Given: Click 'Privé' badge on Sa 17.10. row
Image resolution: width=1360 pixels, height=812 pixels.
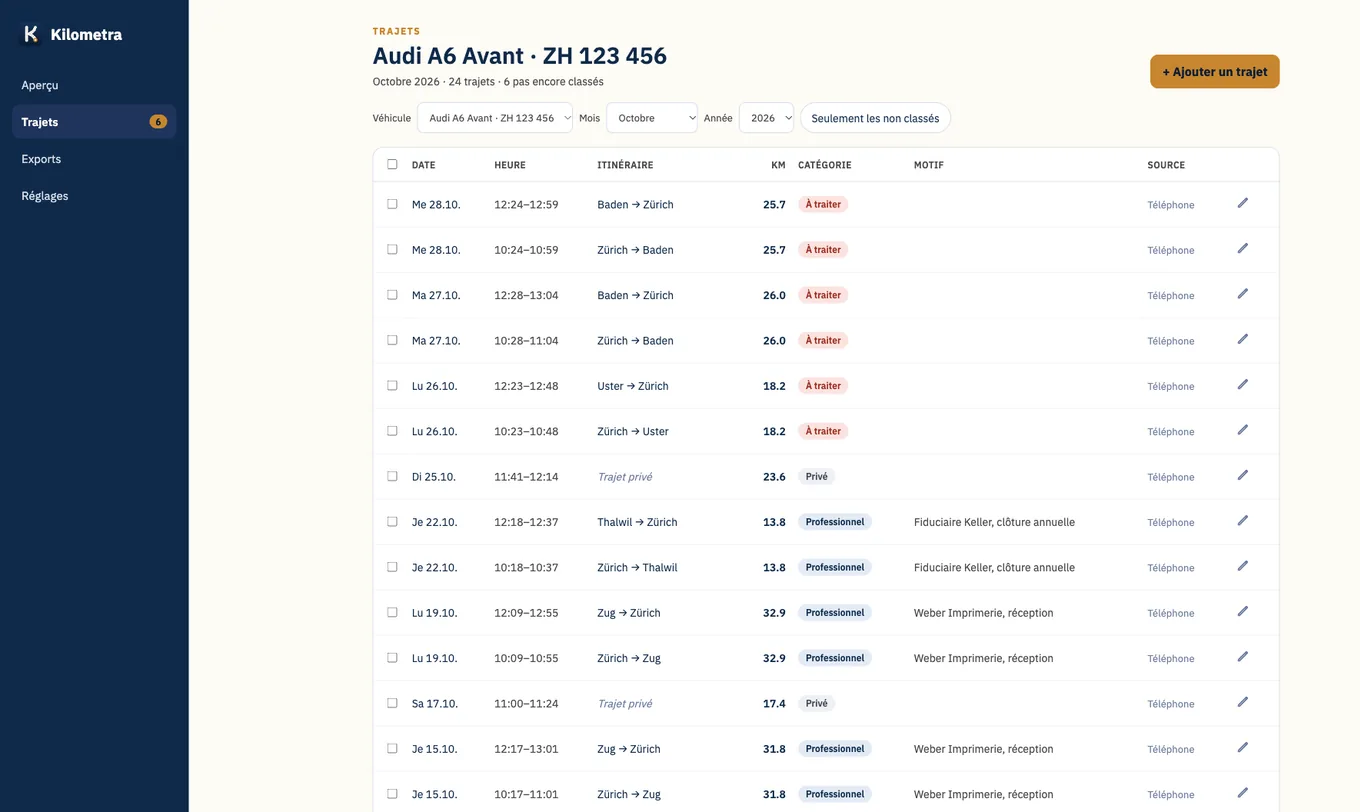Looking at the screenshot, I should [816, 703].
